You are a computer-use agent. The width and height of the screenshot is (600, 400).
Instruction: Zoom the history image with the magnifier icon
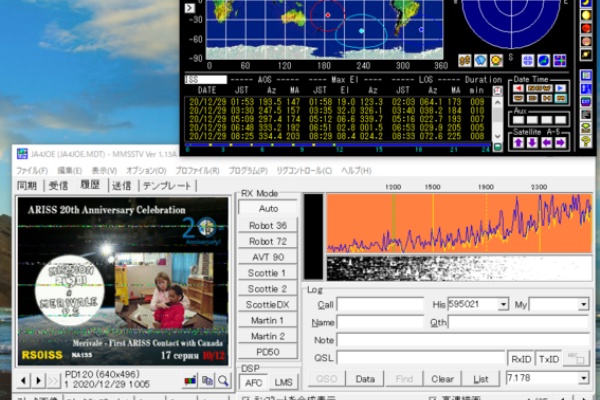click(223, 380)
